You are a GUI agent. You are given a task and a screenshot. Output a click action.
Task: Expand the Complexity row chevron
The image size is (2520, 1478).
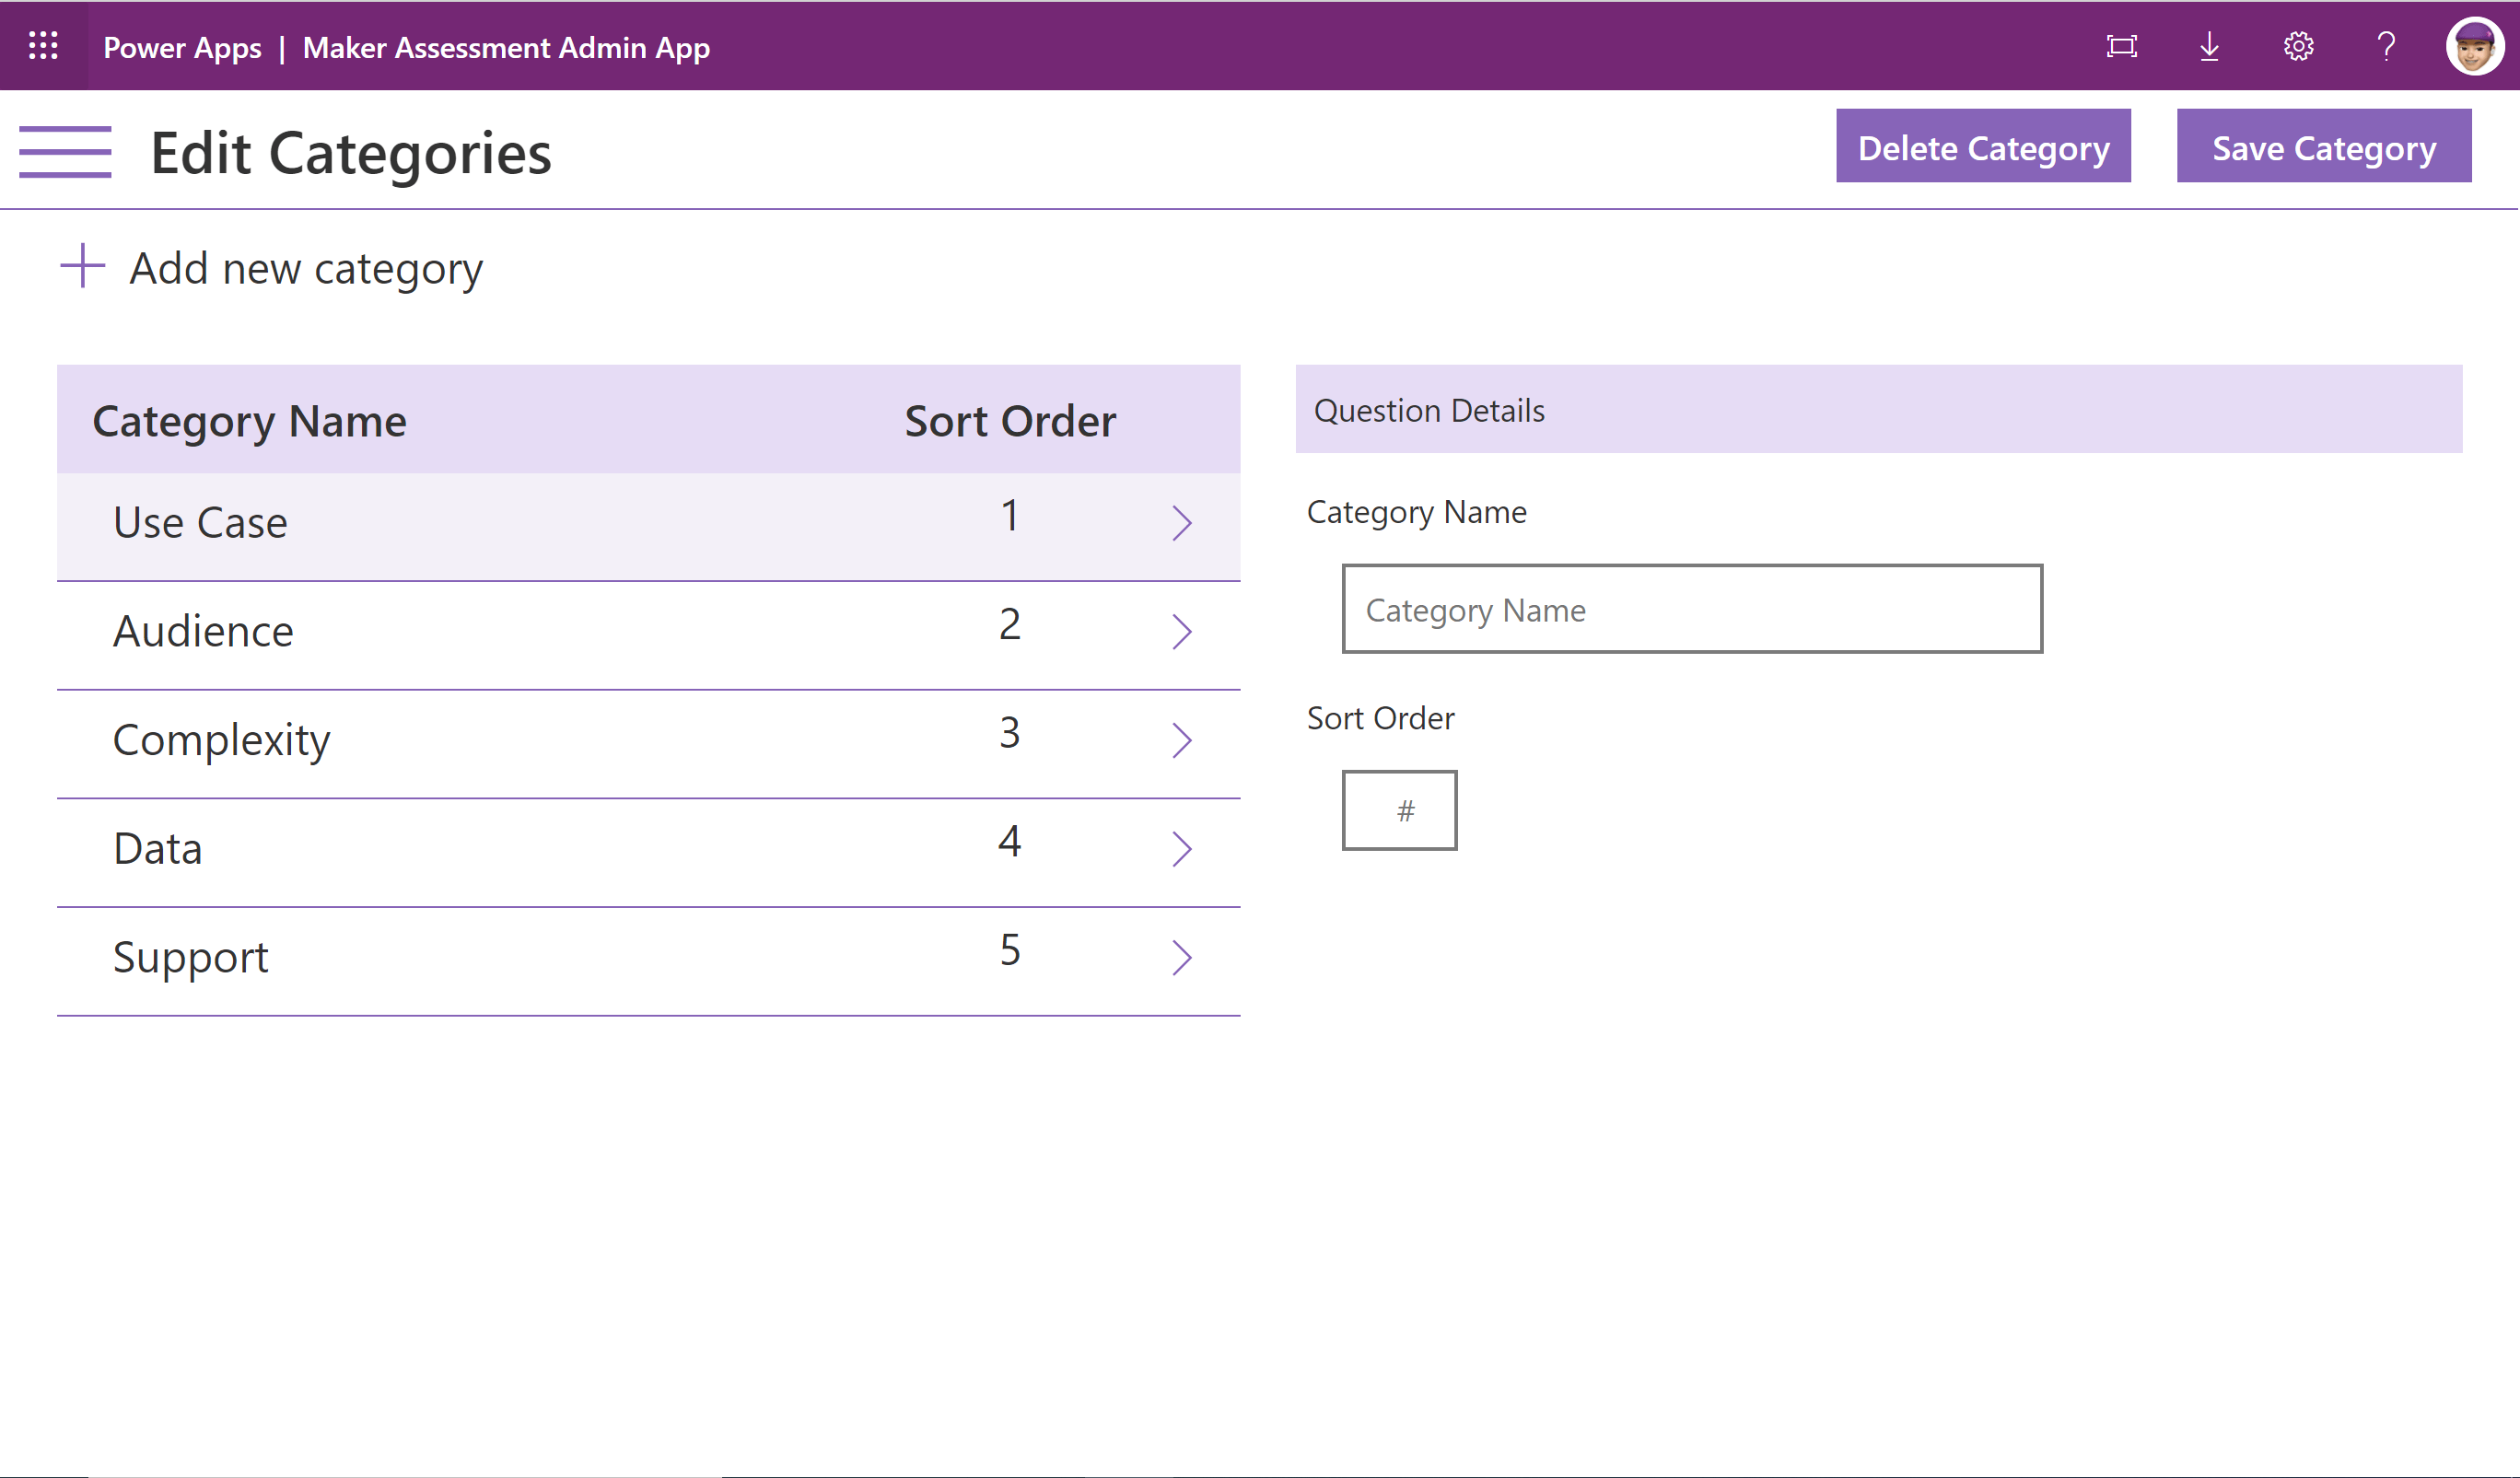1182,741
